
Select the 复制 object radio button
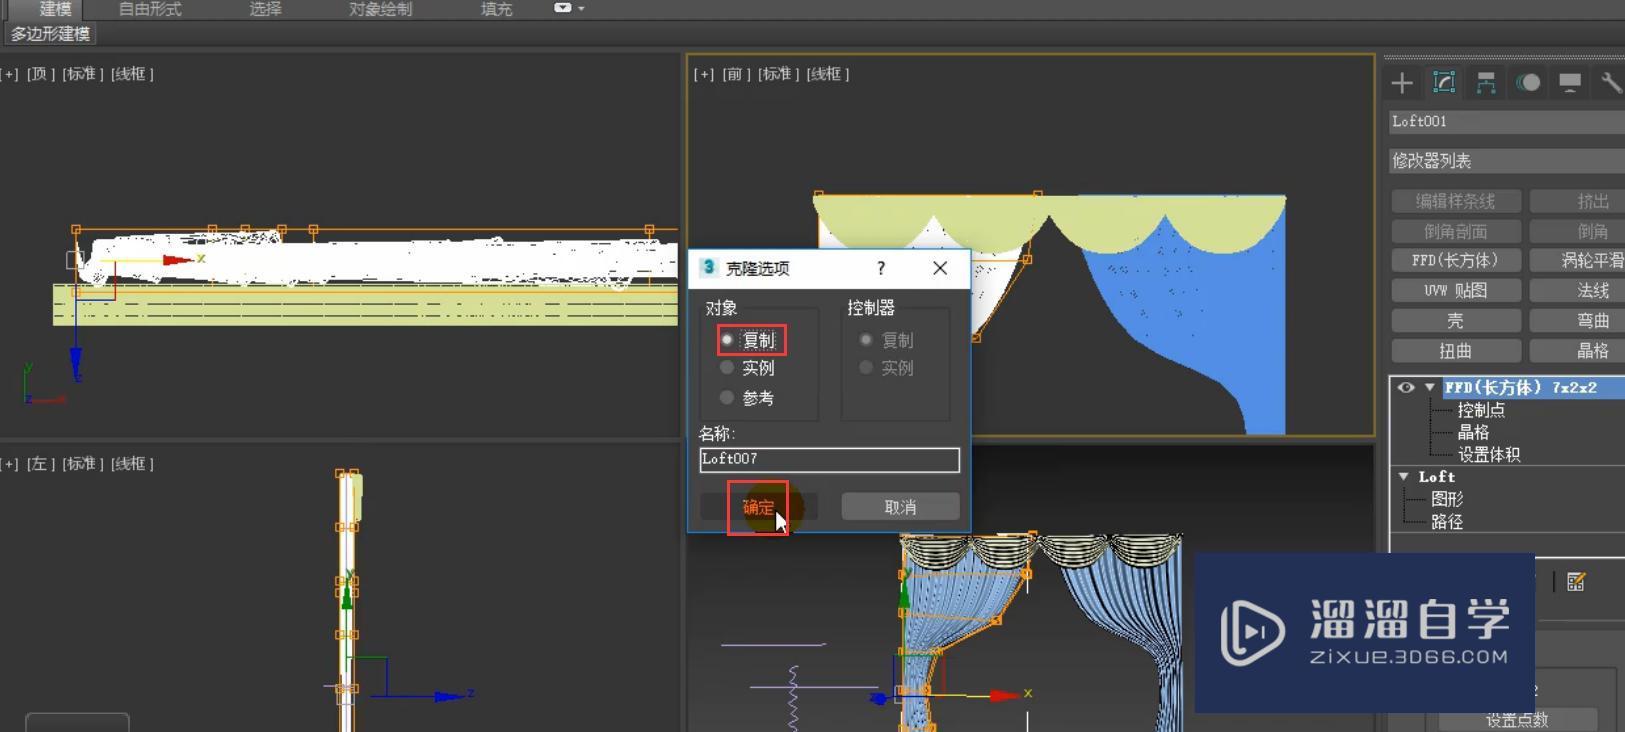click(x=727, y=340)
